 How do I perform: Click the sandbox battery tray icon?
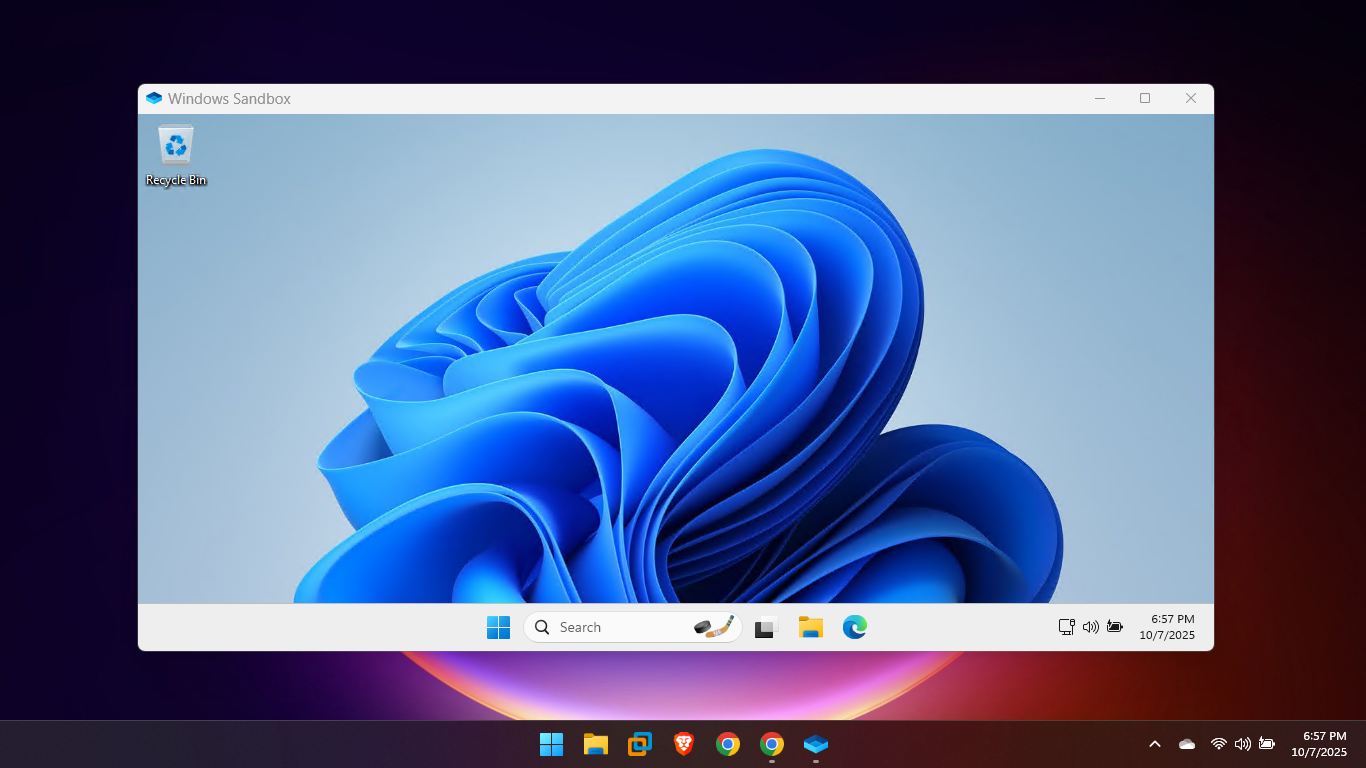click(1114, 627)
